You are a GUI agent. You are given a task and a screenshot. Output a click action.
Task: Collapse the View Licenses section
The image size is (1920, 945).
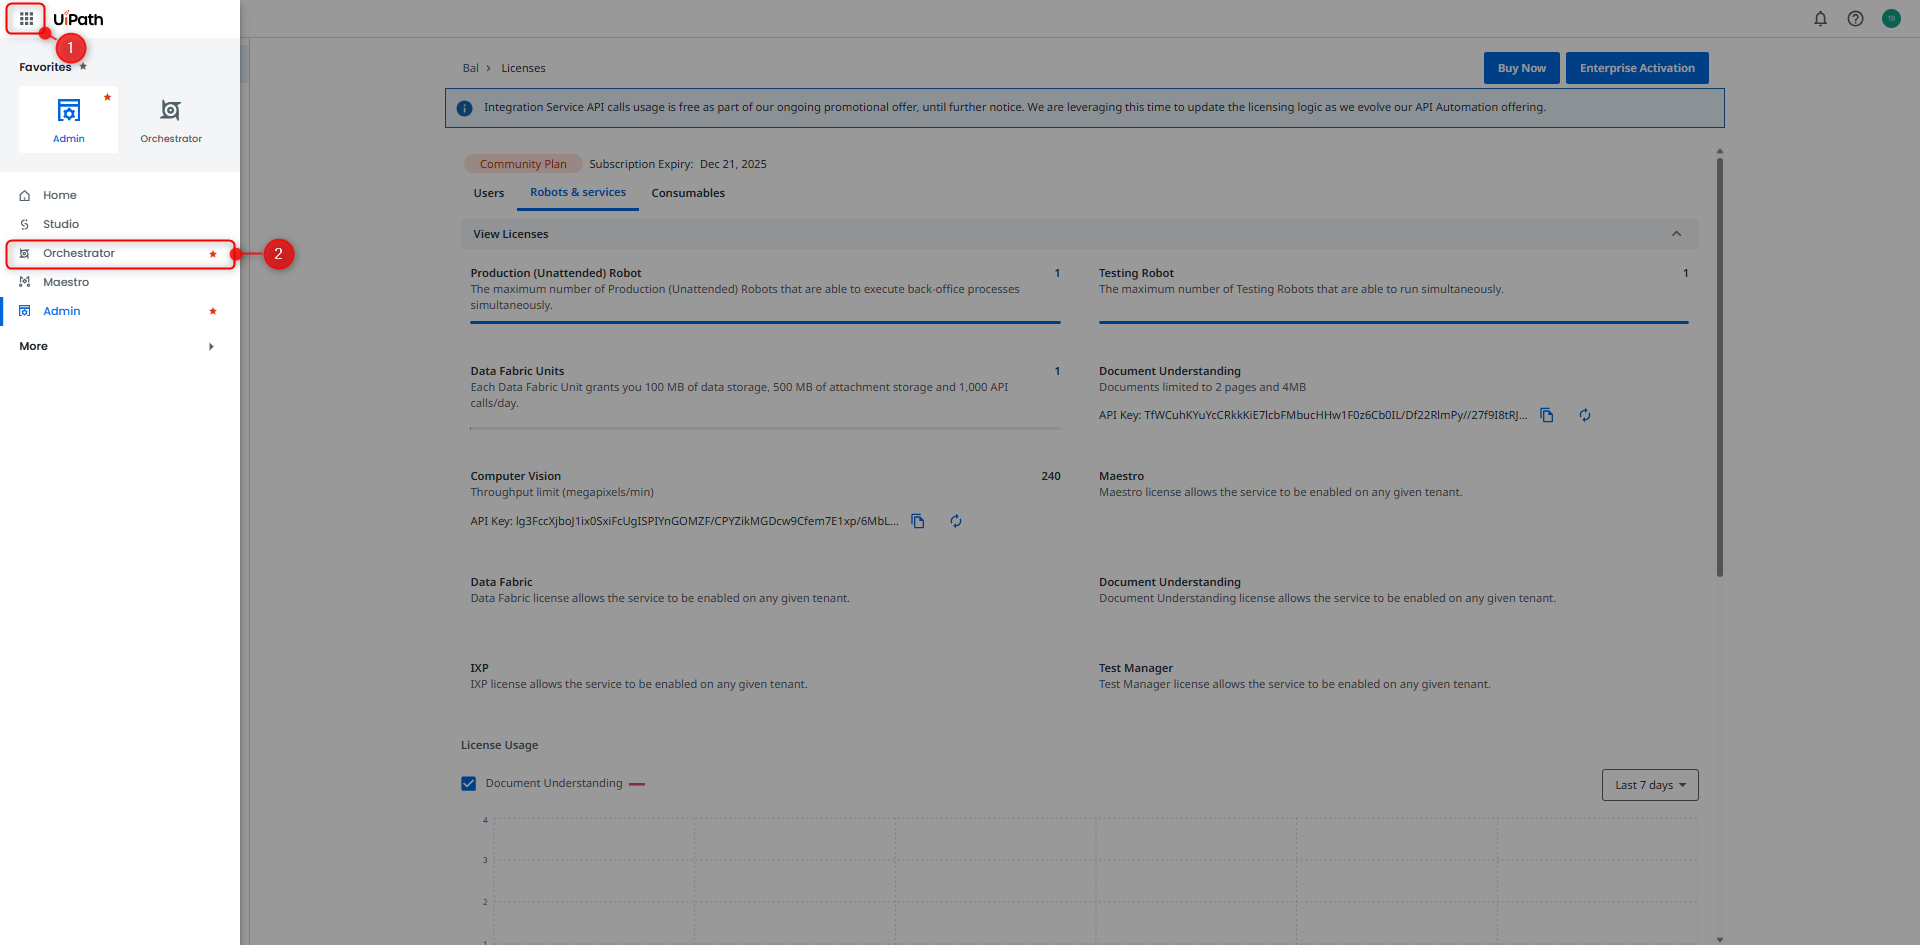(x=1677, y=234)
